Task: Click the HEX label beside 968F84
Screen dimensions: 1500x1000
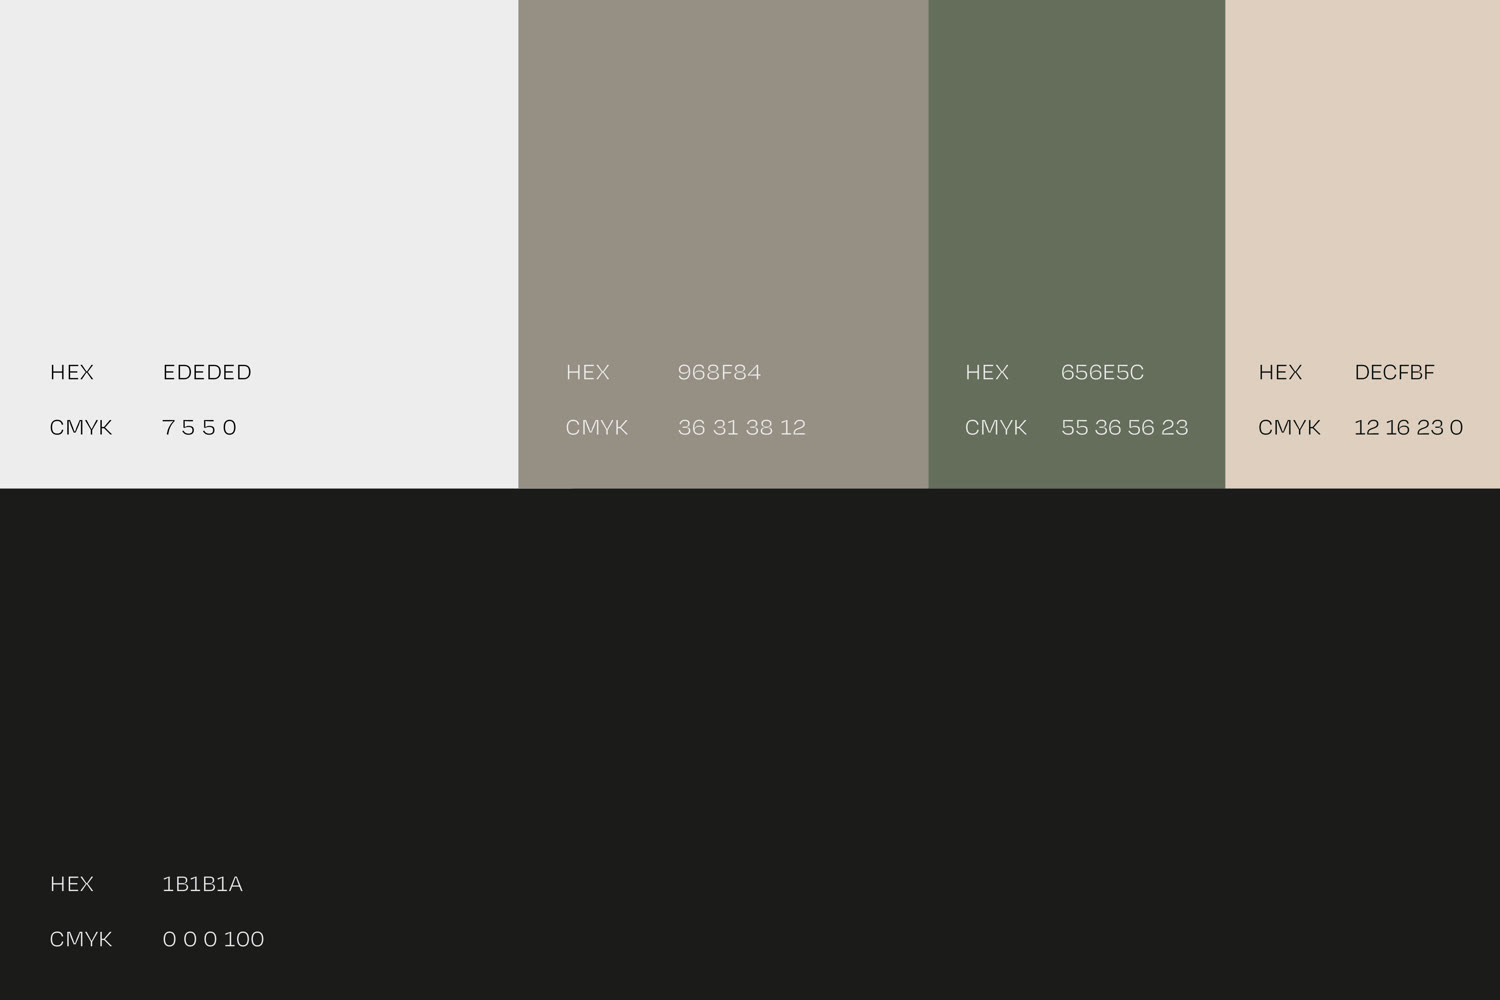Action: click(x=588, y=372)
